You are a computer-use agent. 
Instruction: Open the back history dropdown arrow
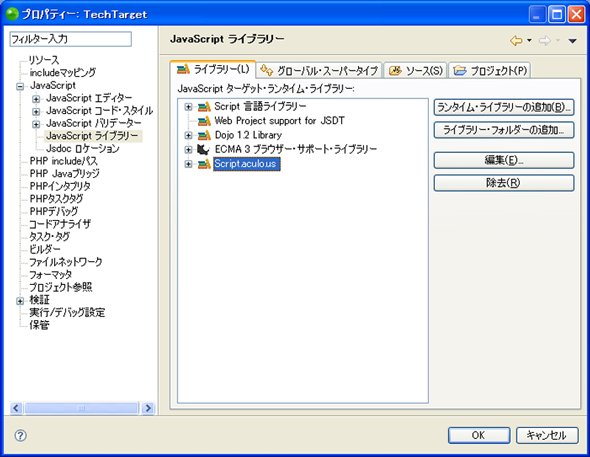529,40
